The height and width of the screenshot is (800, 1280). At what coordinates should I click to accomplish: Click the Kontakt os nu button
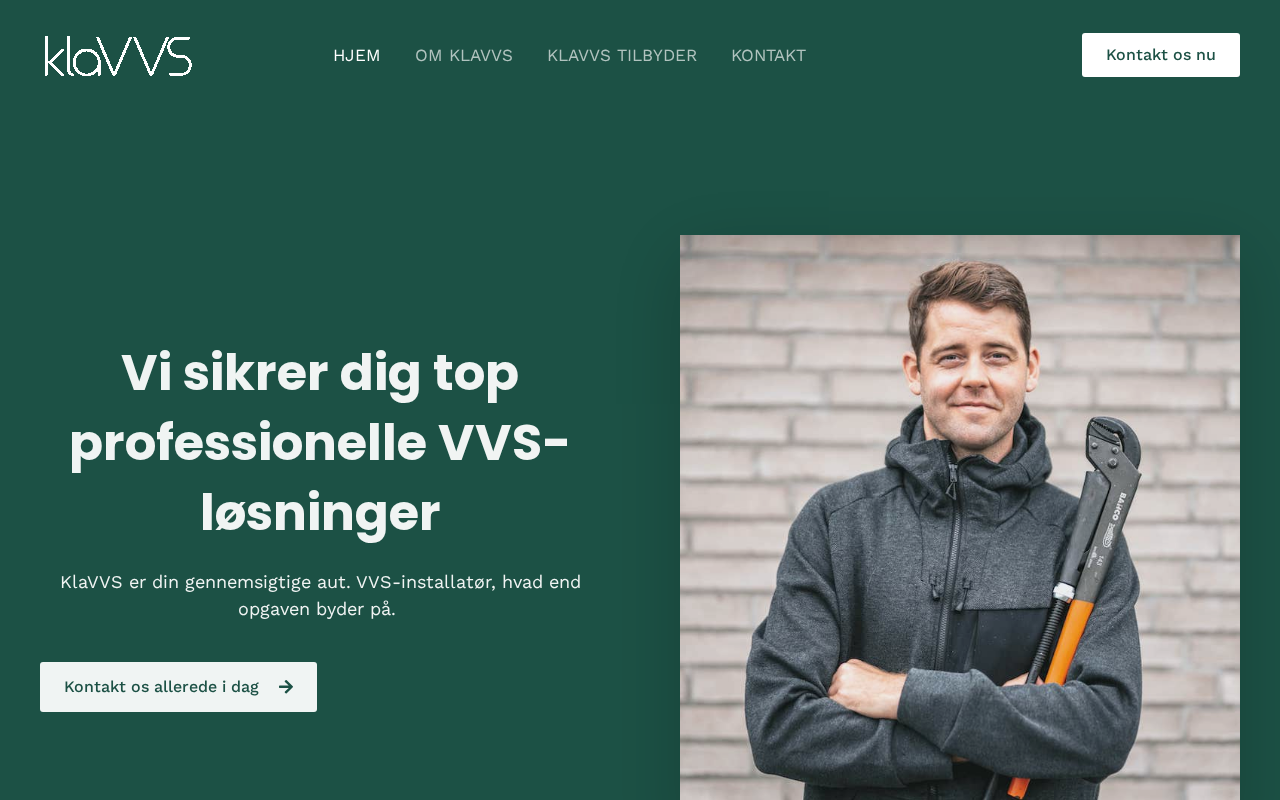tap(1160, 55)
